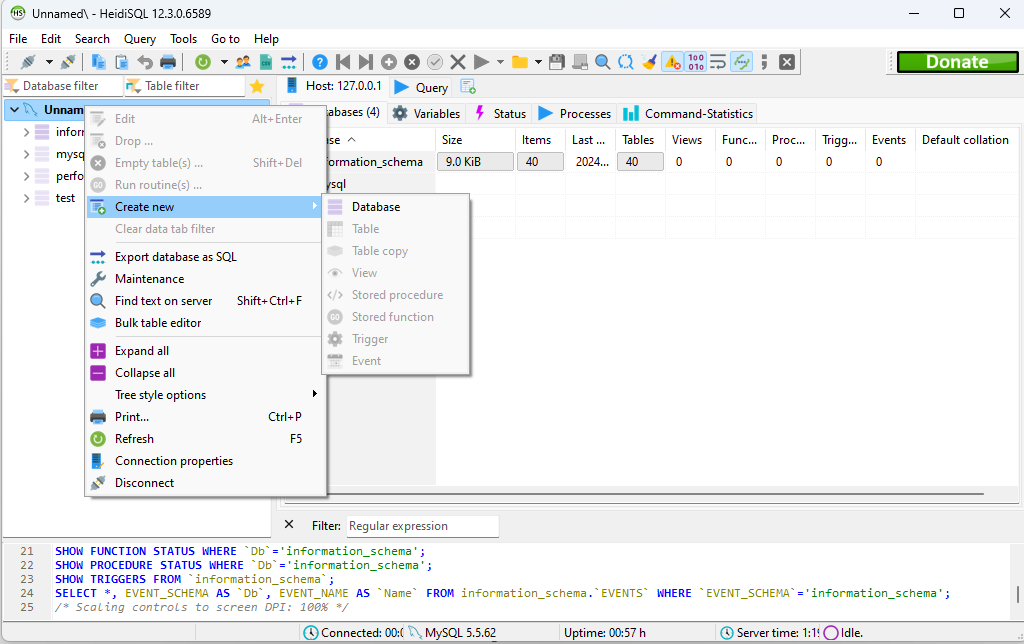Open the Command-Statistics tab
The width and height of the screenshot is (1024, 644).
688,114
